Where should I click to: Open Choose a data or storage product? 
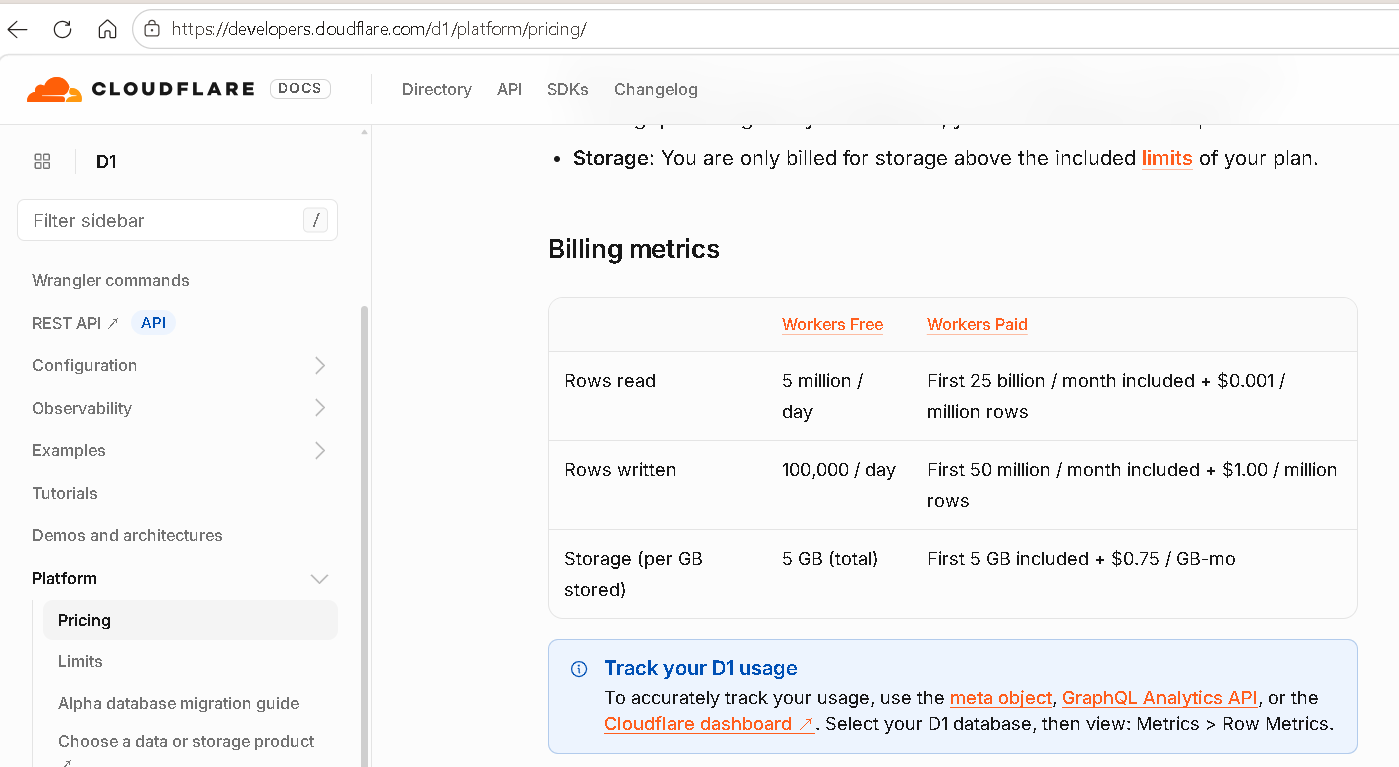[186, 741]
